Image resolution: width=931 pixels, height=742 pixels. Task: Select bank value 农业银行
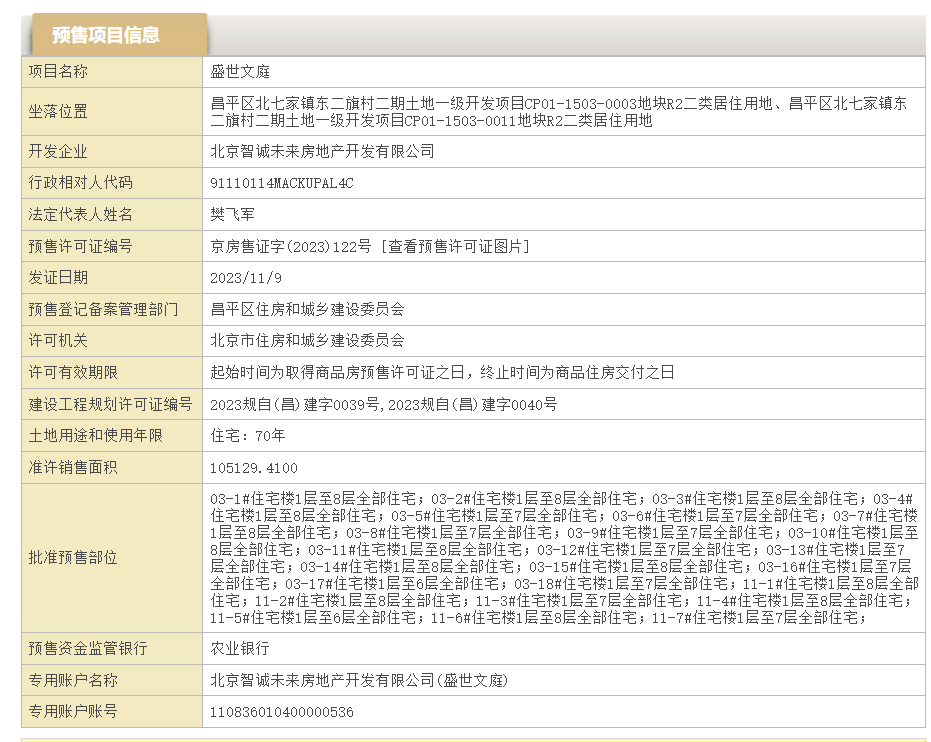pyautogui.click(x=240, y=648)
